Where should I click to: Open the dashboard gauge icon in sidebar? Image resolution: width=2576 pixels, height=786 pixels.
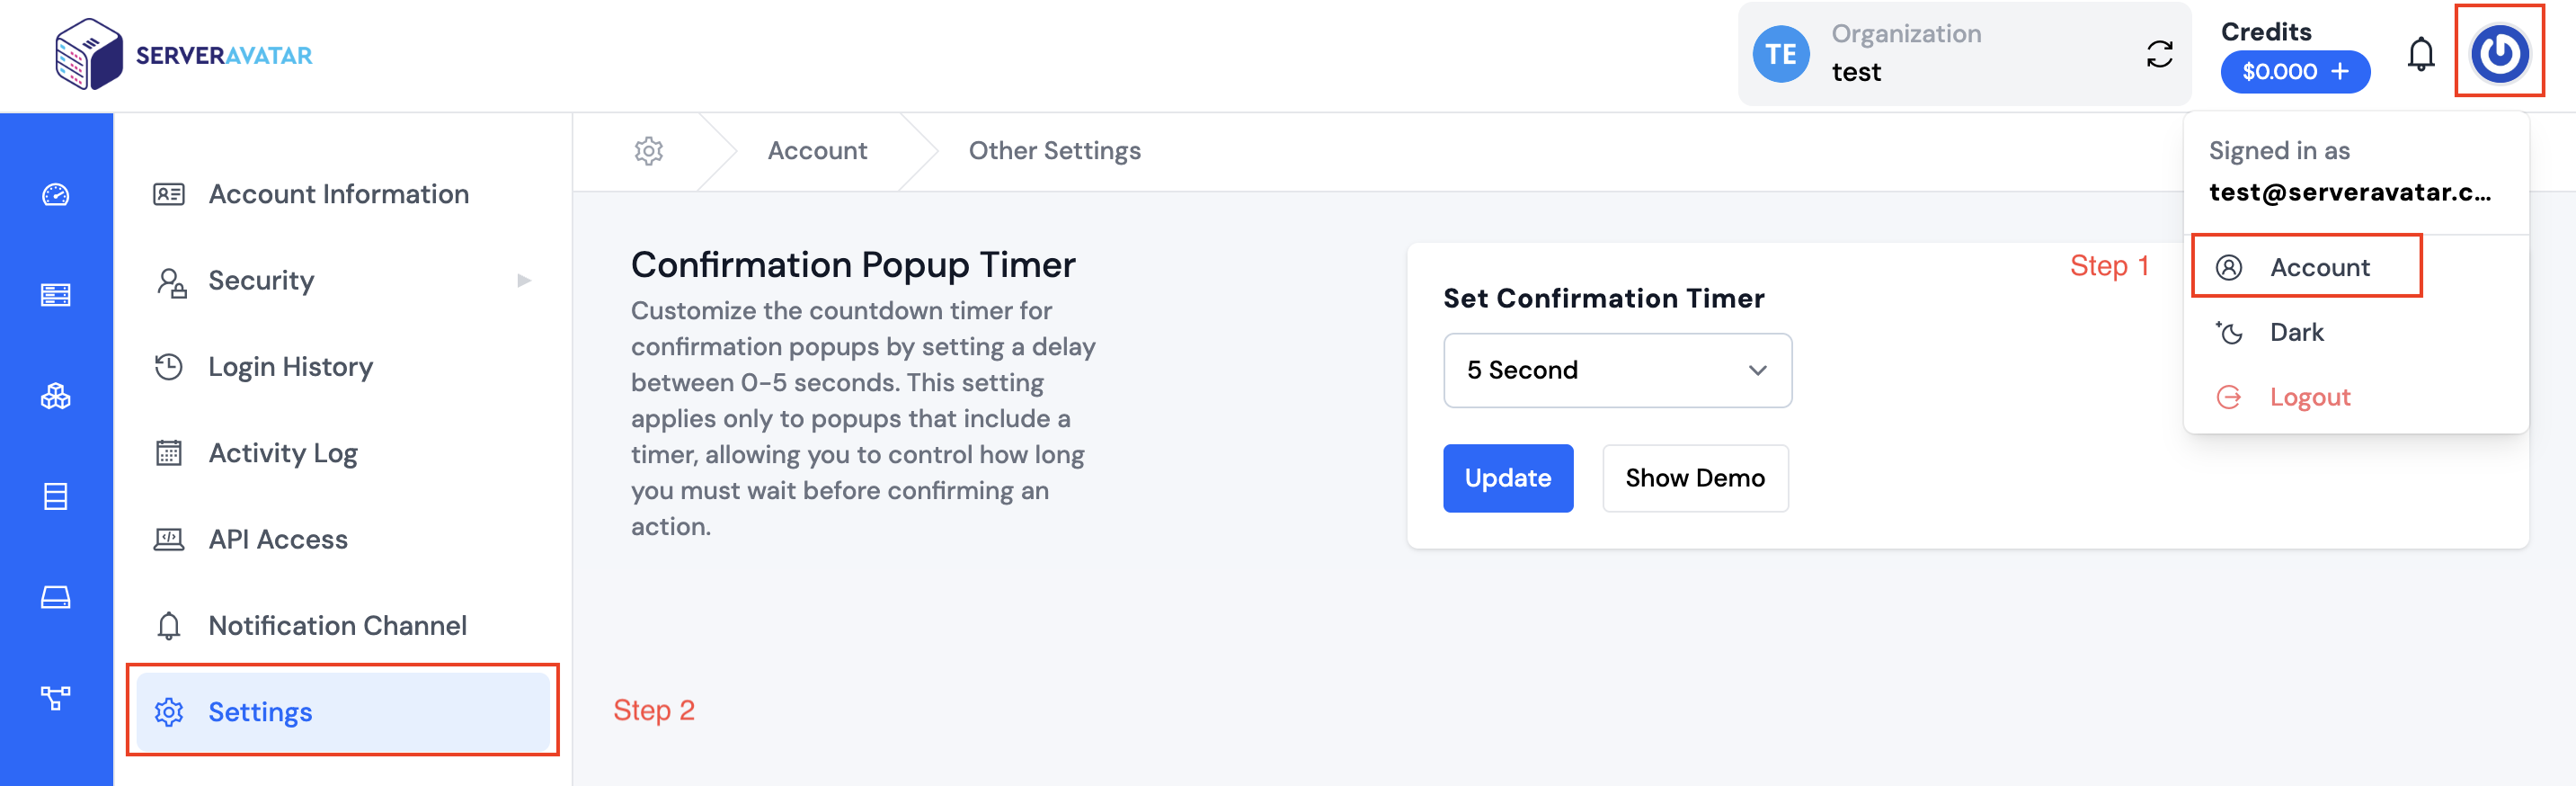56,195
